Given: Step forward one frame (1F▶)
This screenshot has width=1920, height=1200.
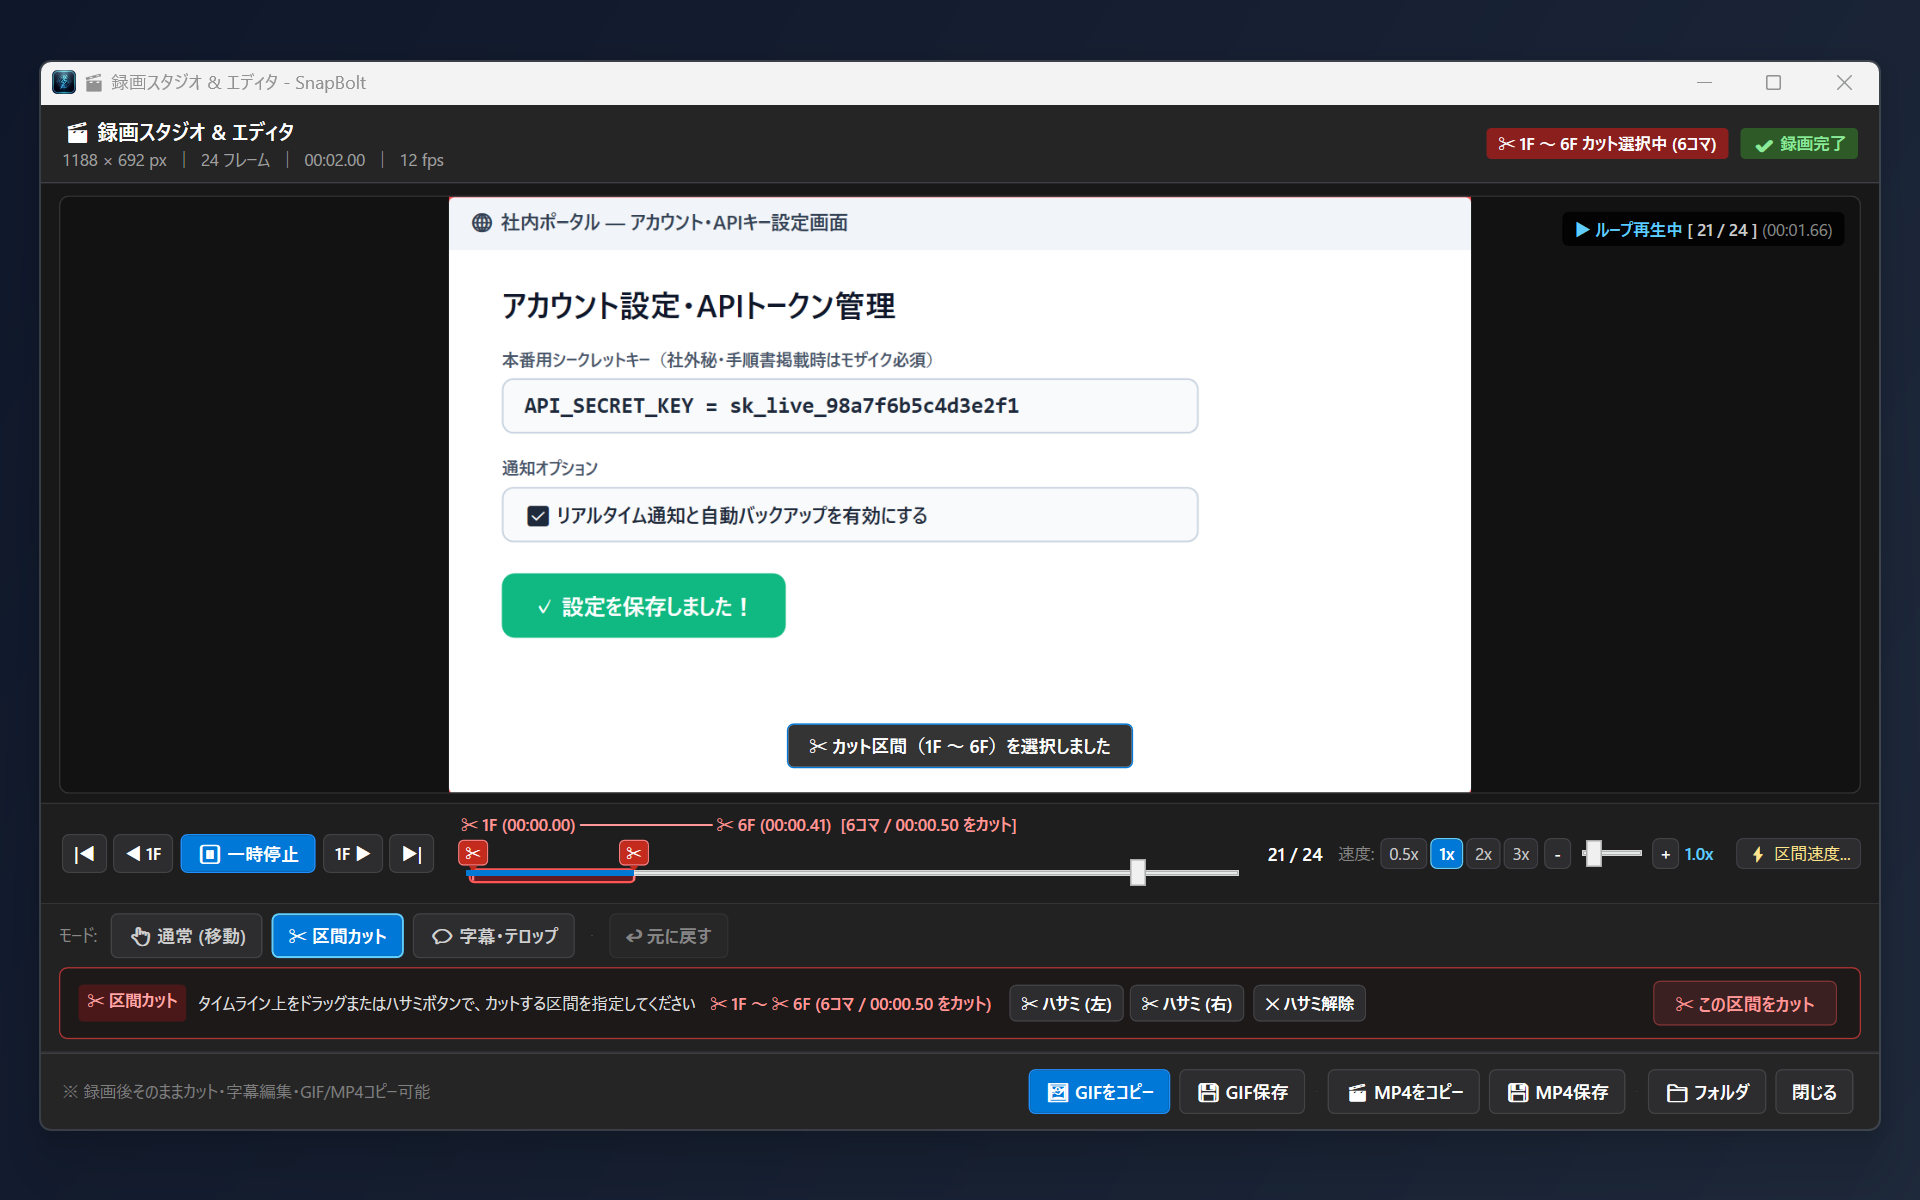Looking at the screenshot, I should point(352,854).
